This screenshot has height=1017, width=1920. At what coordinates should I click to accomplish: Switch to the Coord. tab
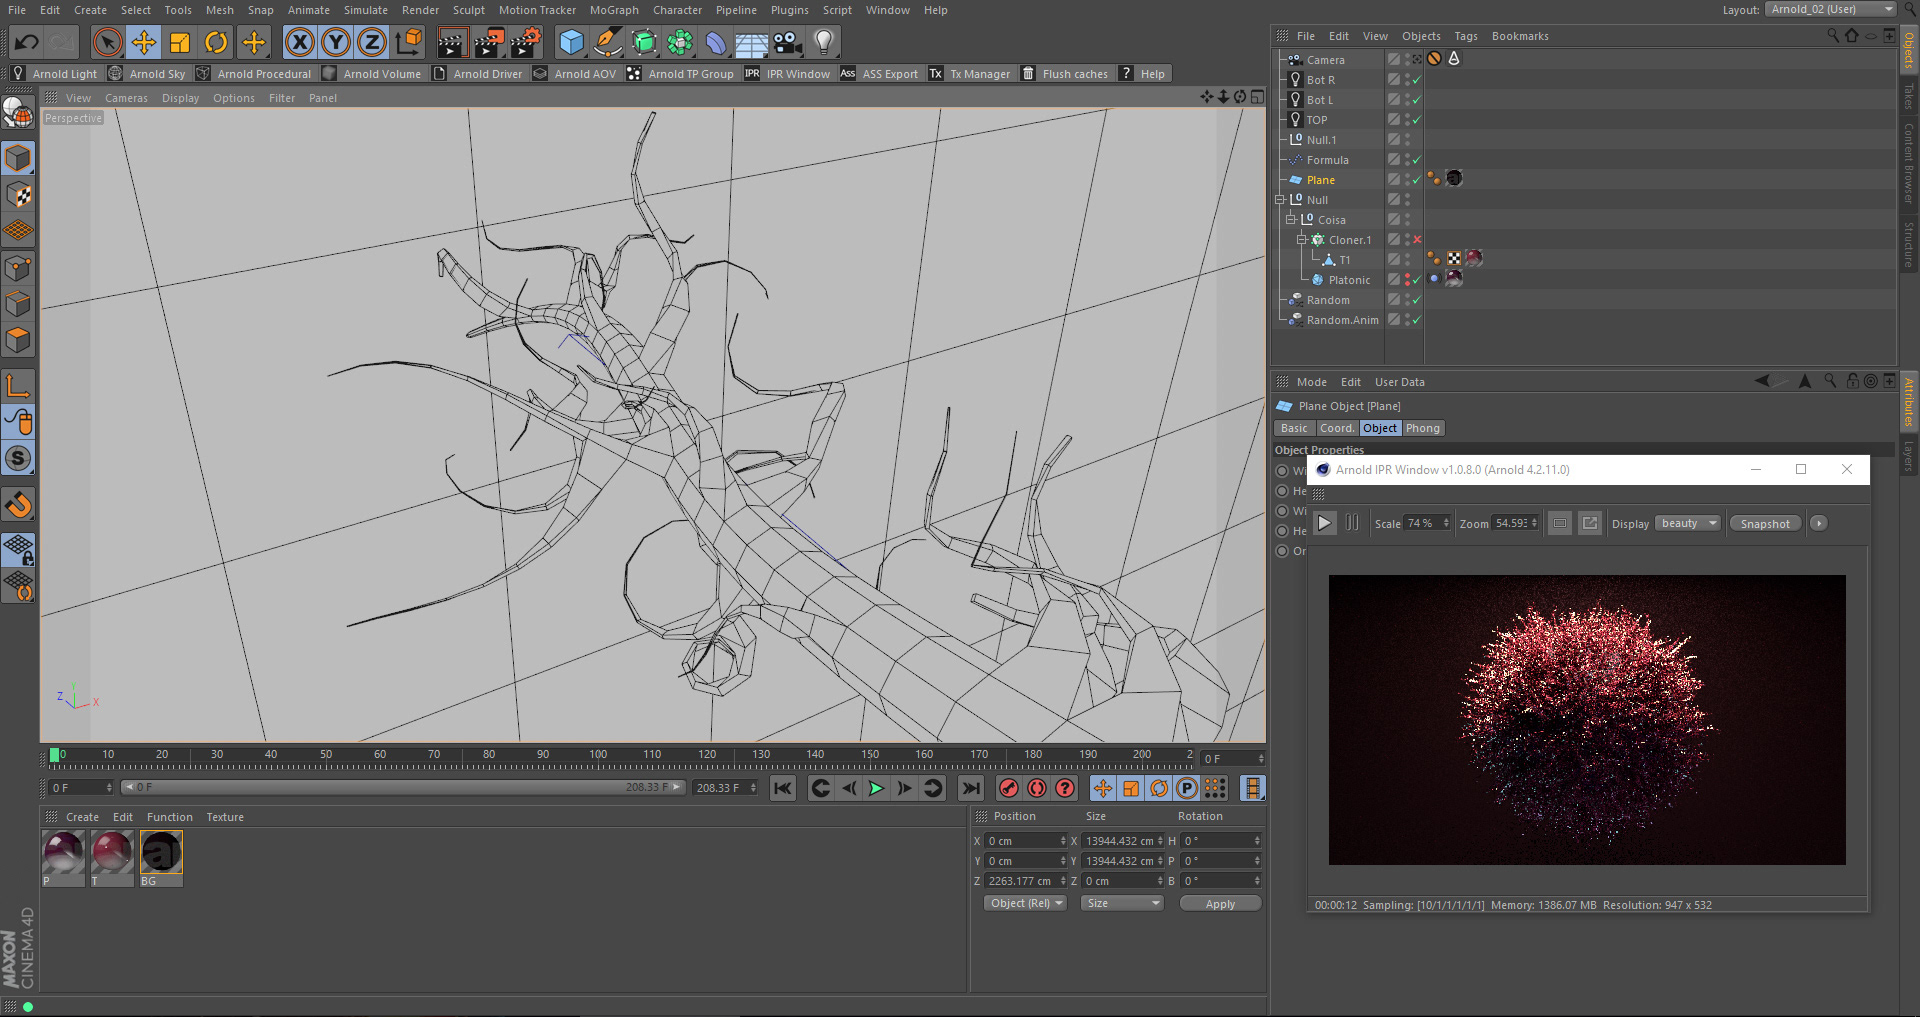coord(1336,428)
